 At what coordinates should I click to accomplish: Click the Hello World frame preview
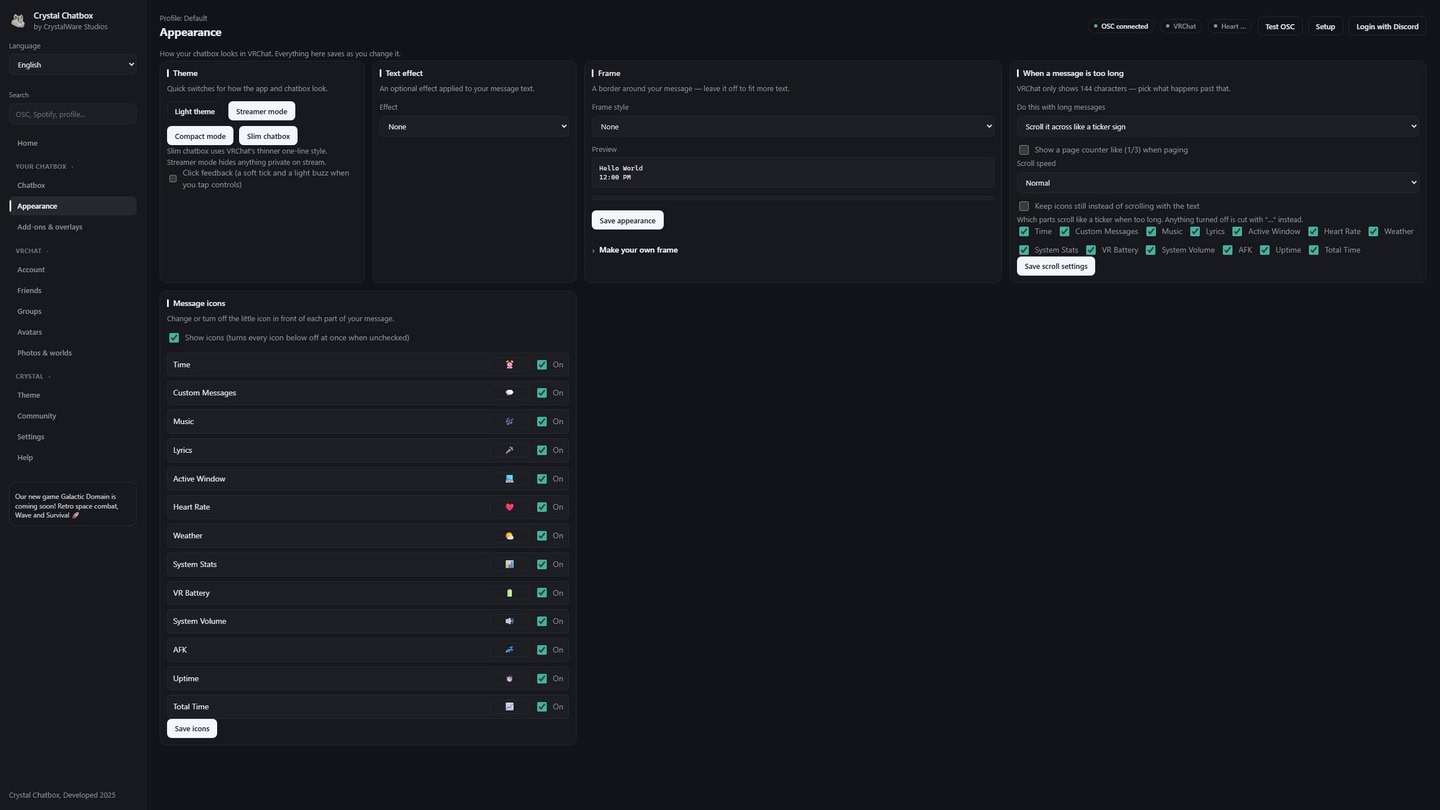pyautogui.click(x=793, y=173)
